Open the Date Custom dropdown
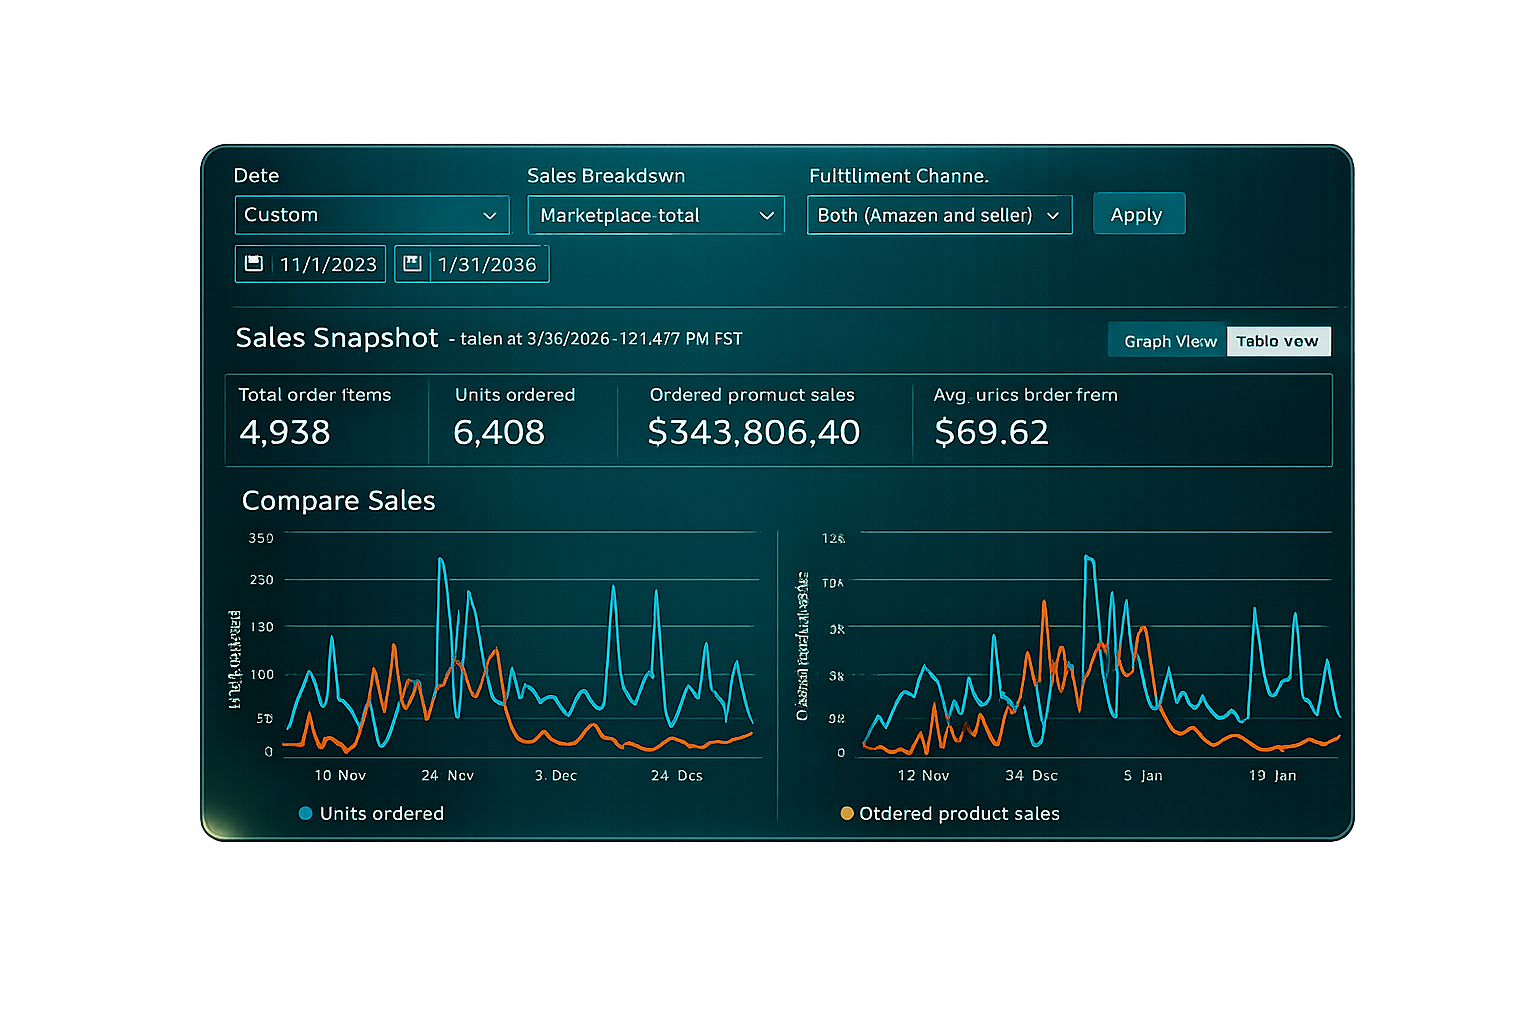The height and width of the screenshot is (1024, 1536). 371,215
